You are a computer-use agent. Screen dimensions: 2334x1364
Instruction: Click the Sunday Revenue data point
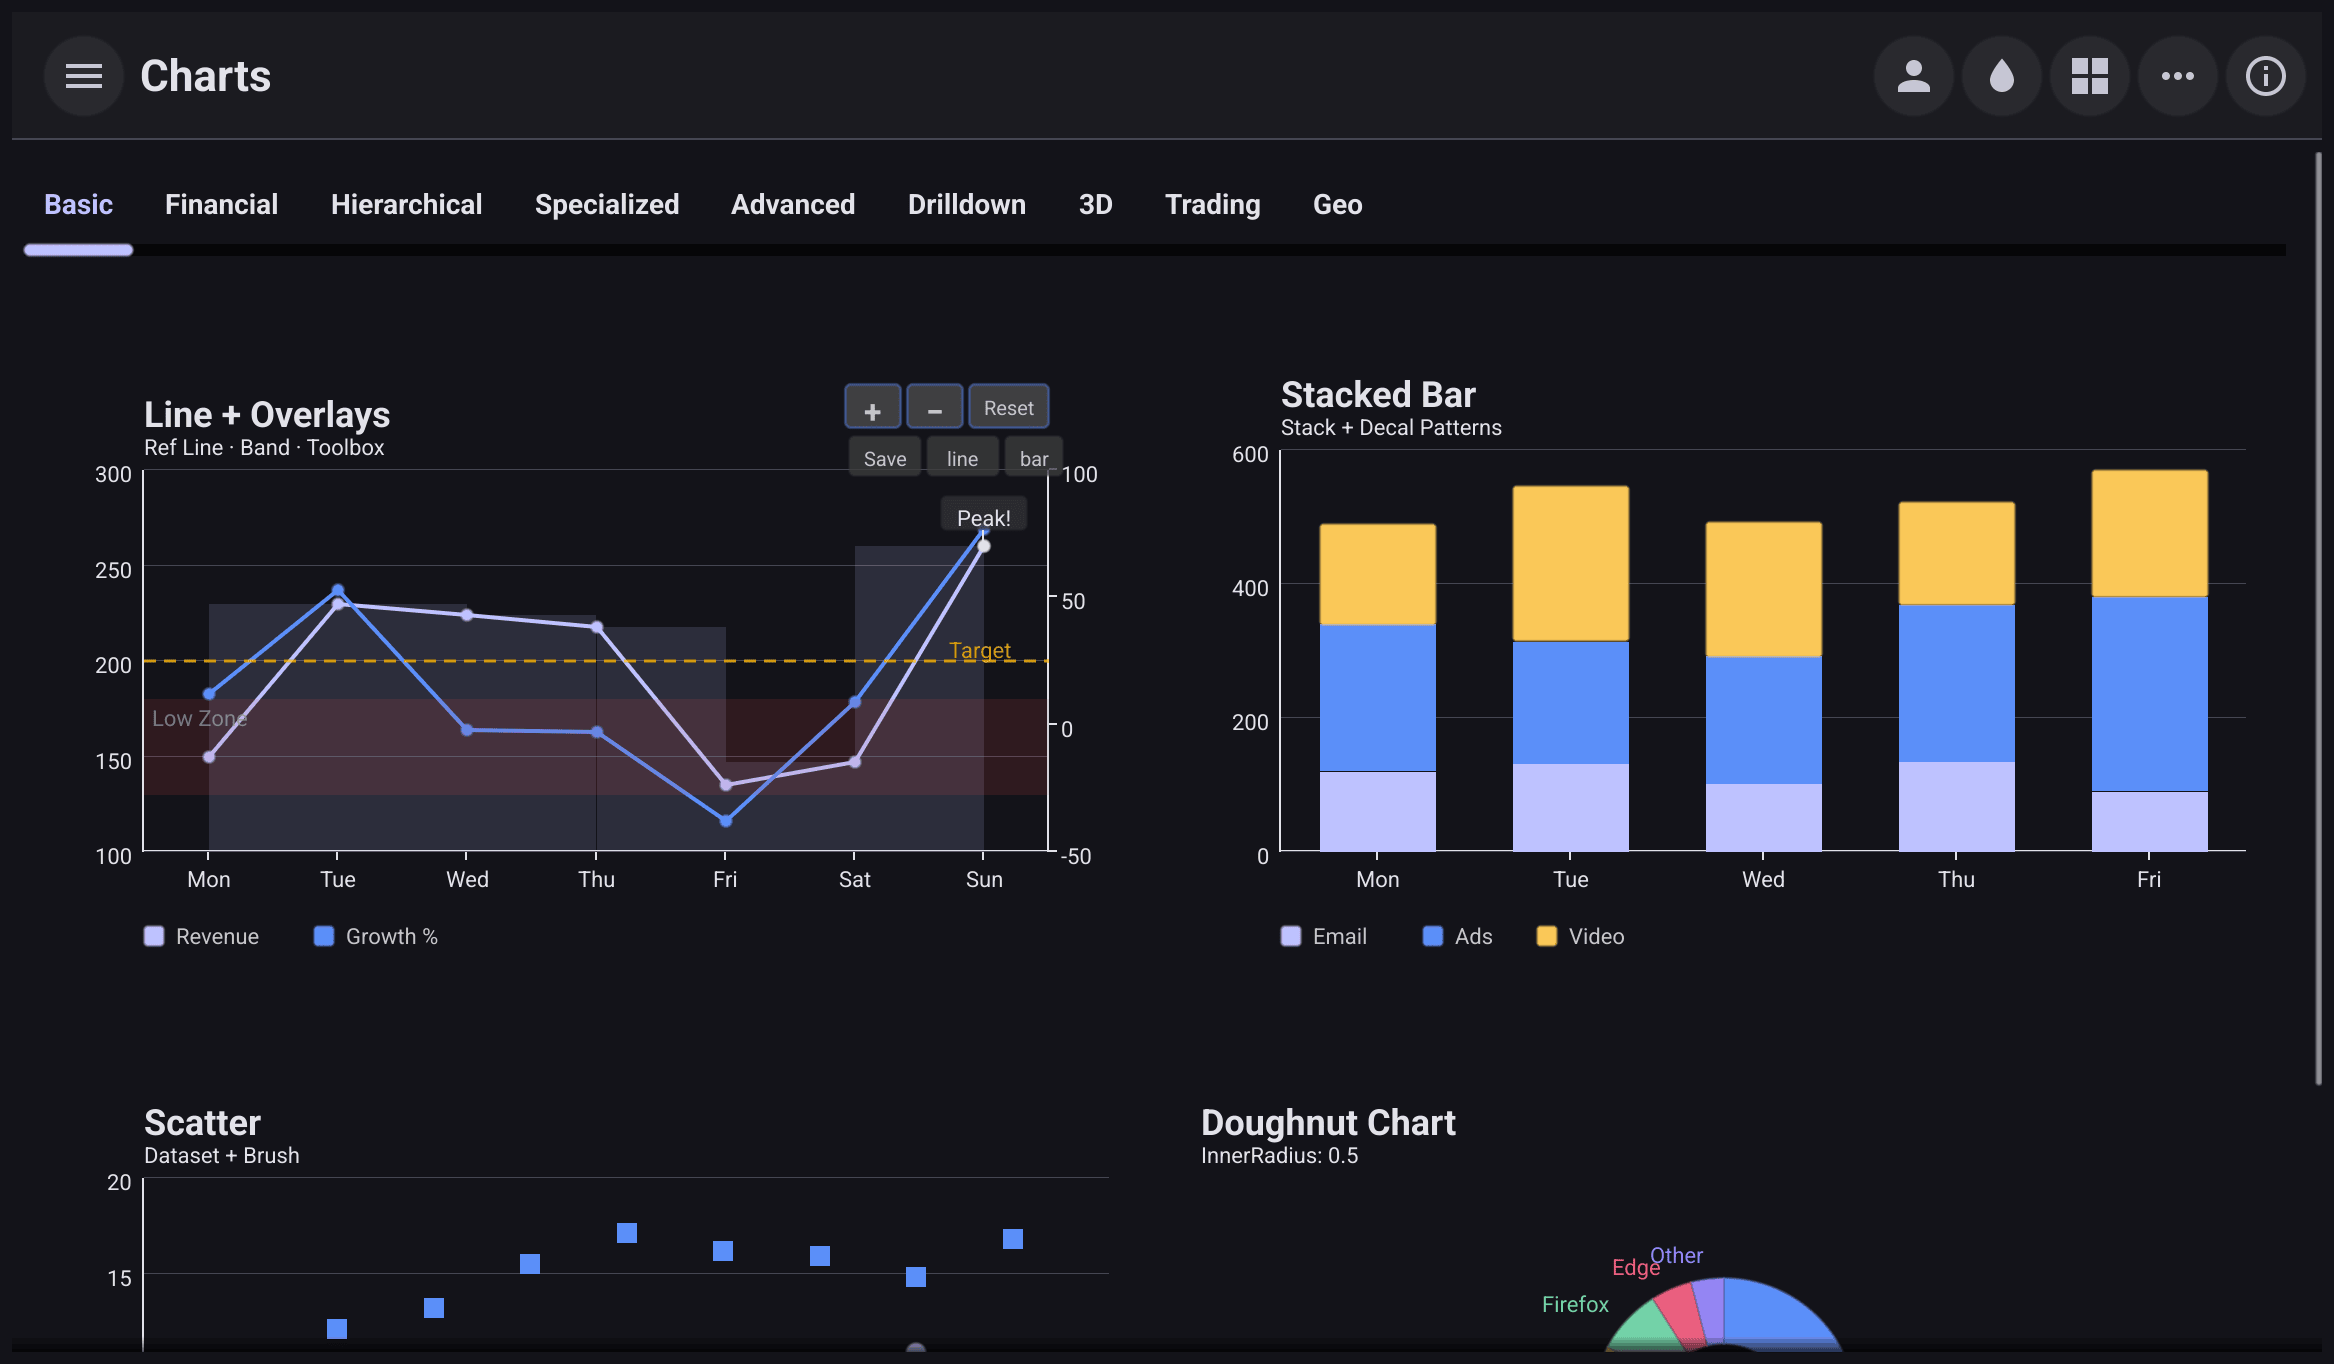pyautogui.click(x=984, y=546)
